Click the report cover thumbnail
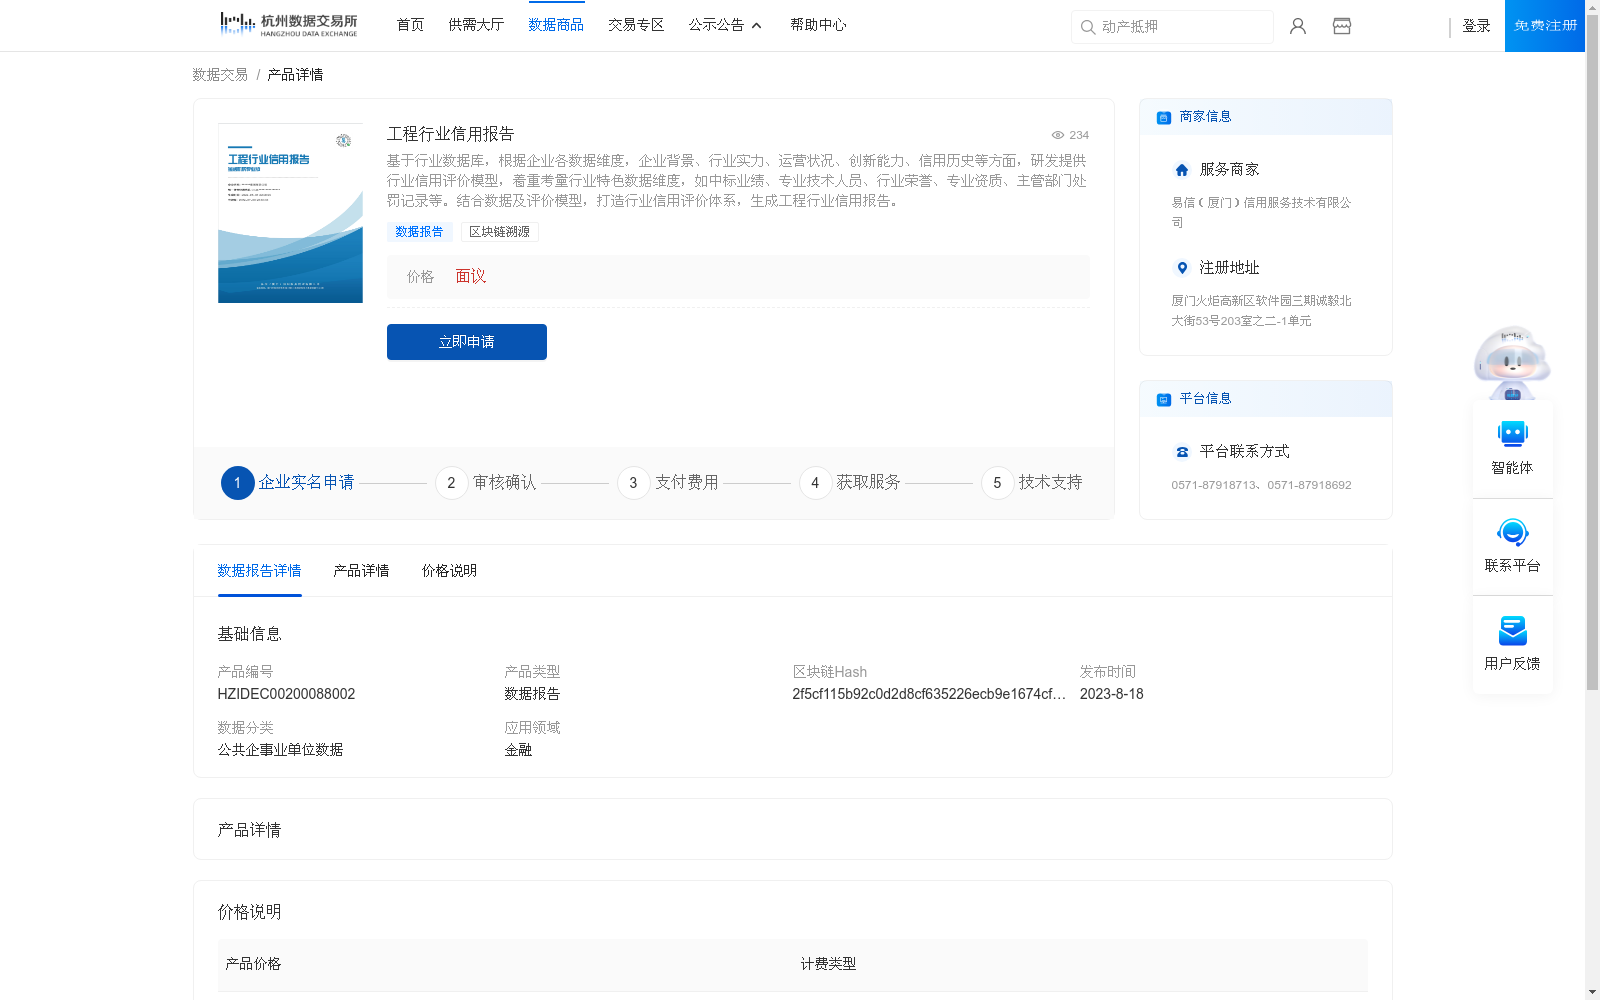Image resolution: width=1600 pixels, height=1000 pixels. point(290,213)
